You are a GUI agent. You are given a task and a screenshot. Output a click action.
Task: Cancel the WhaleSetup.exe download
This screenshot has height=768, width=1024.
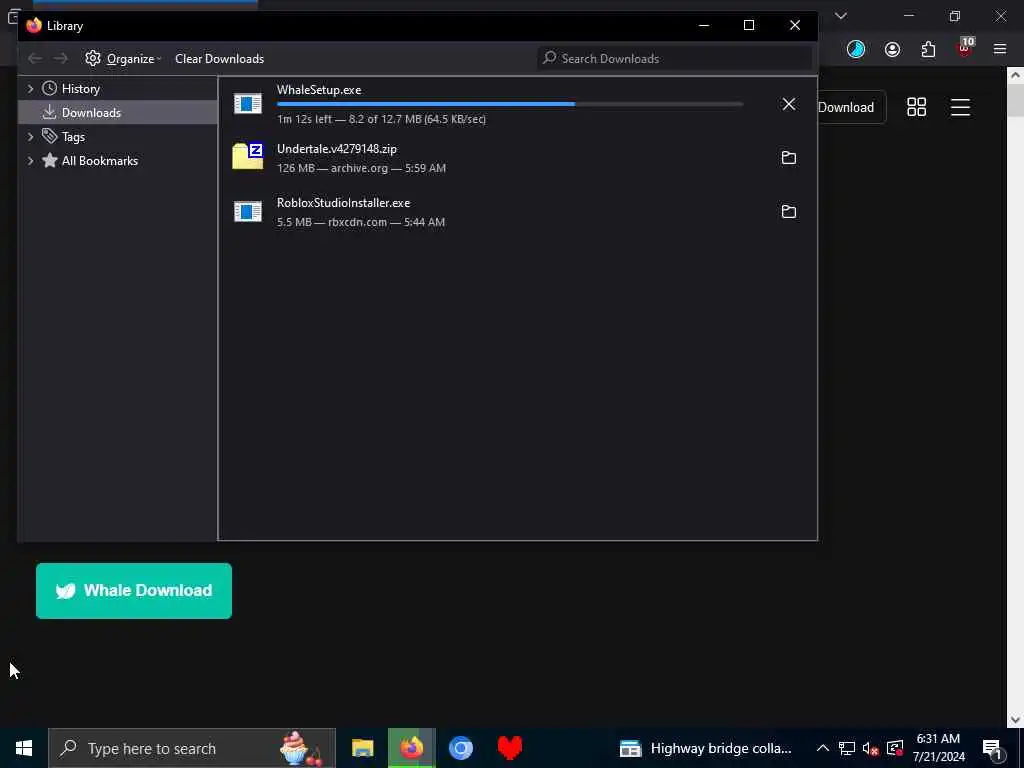tap(788, 104)
